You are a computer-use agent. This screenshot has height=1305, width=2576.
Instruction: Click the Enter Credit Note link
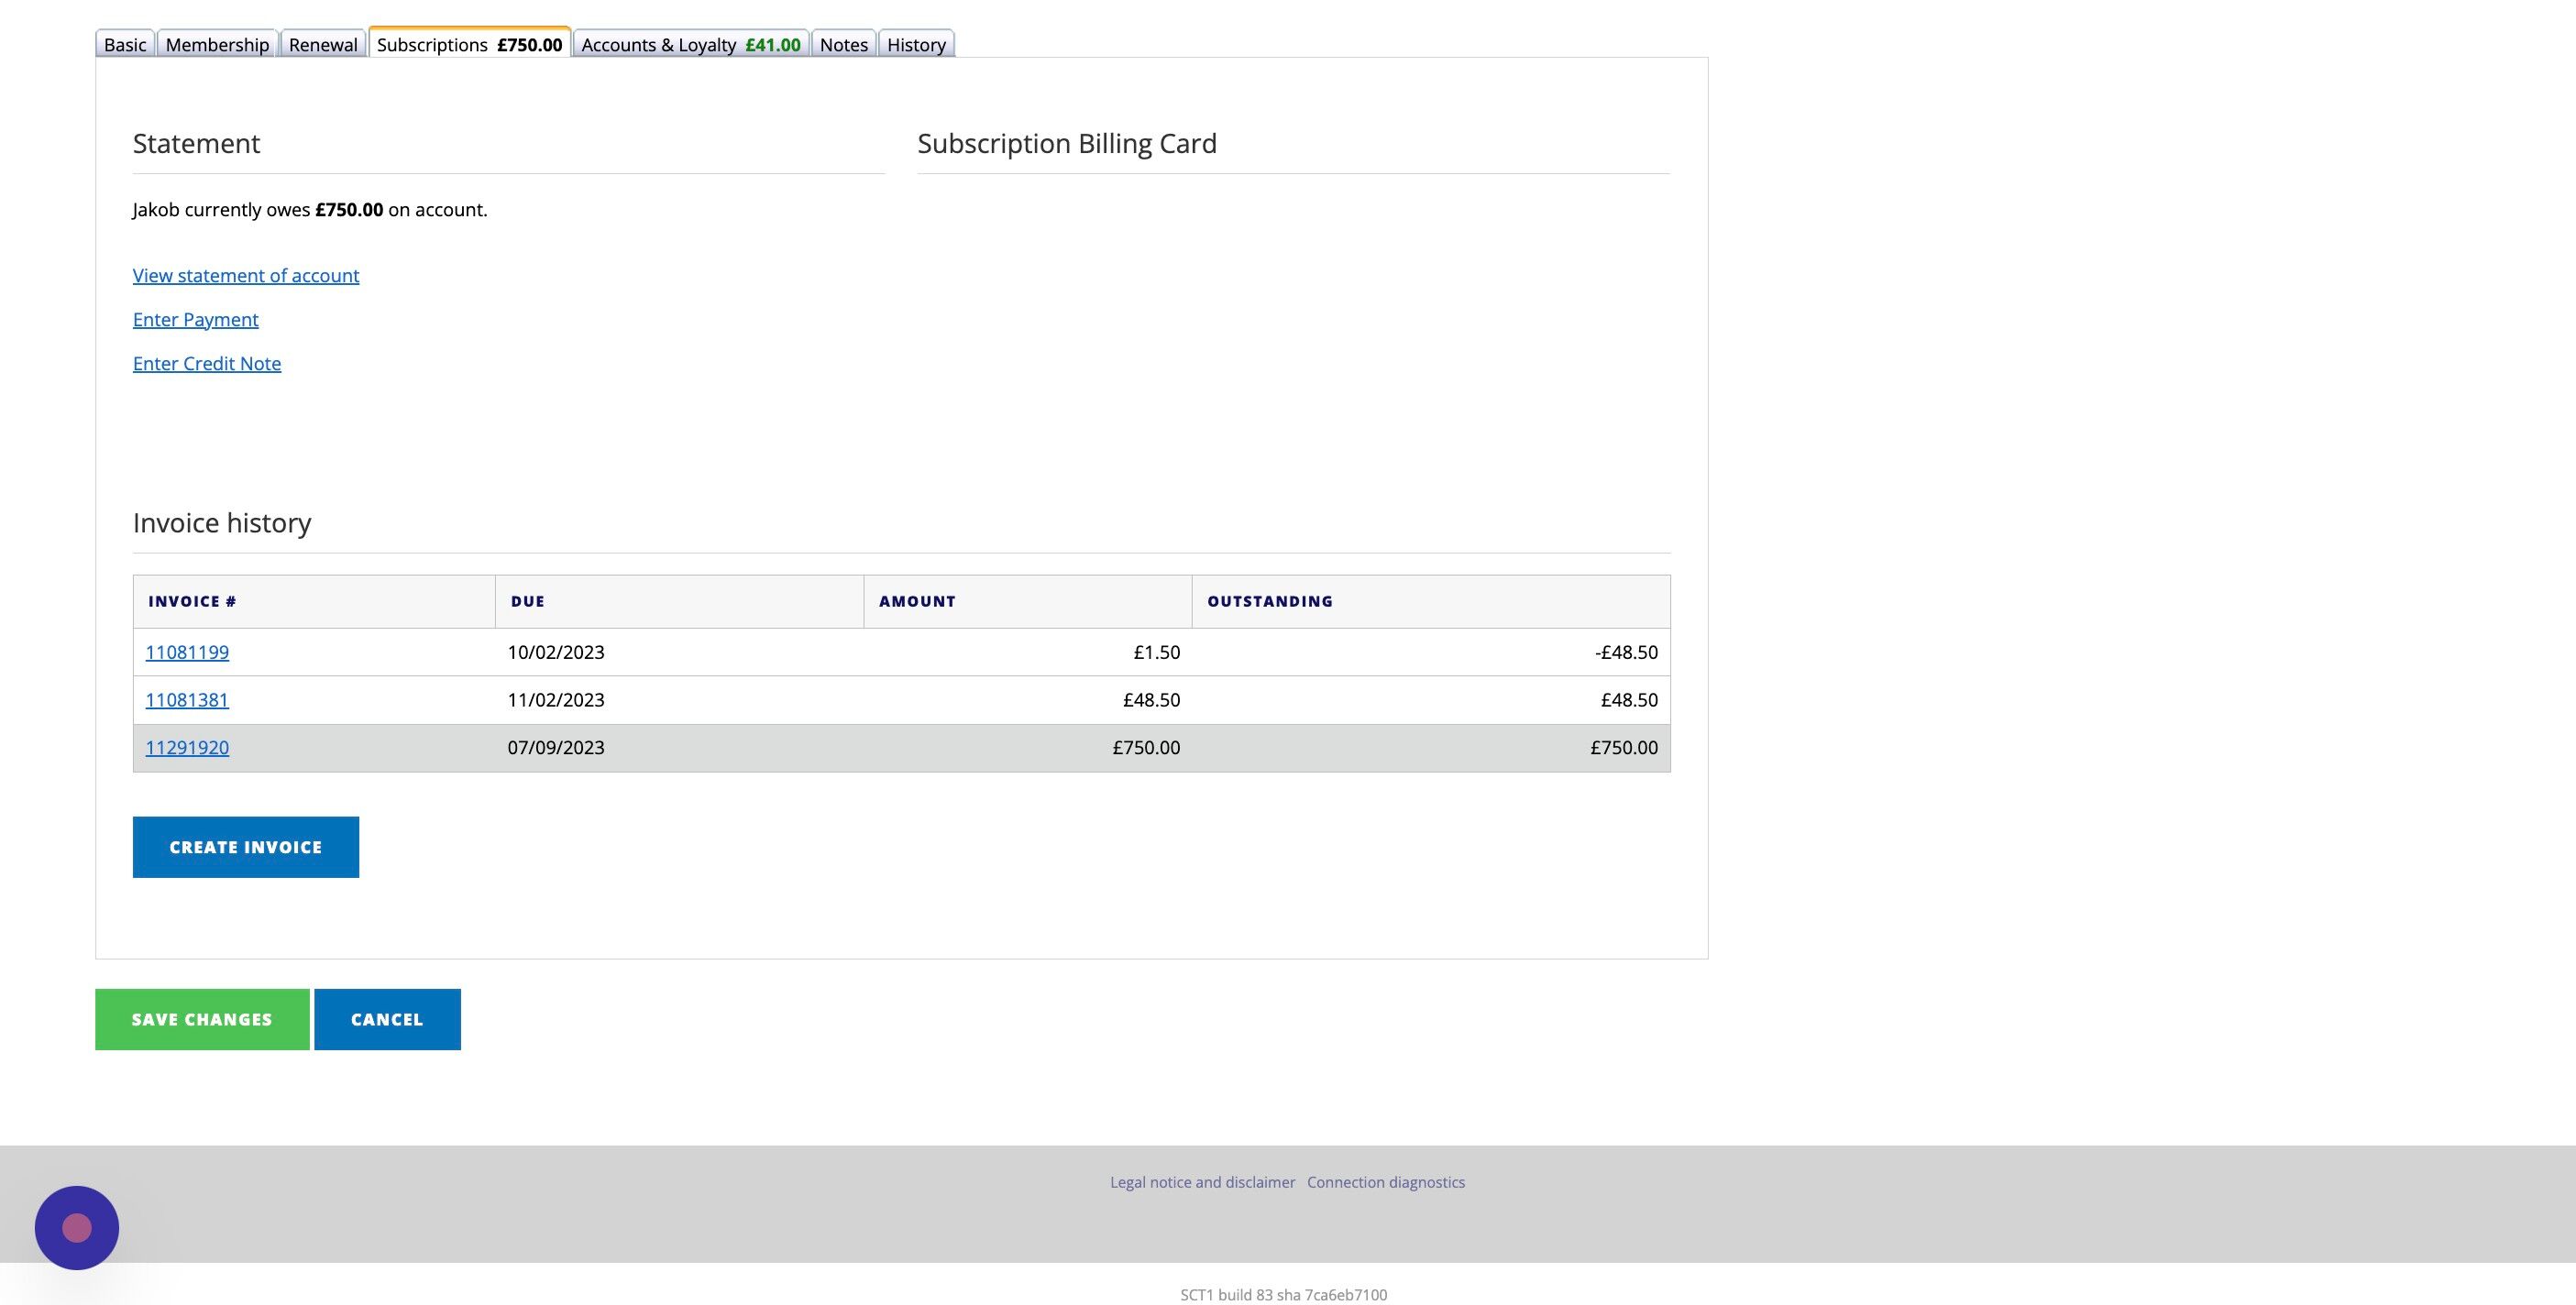click(207, 363)
